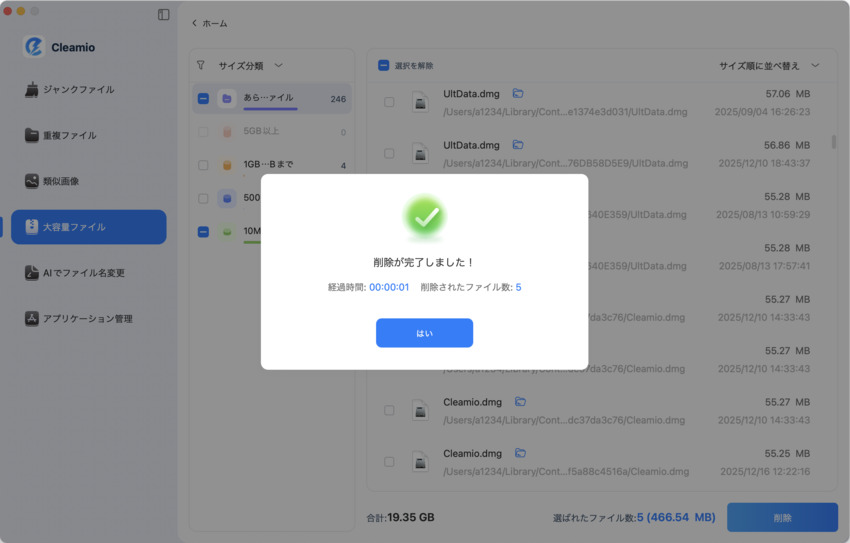Click the 55.28 MB size dated 2025/08/13 10:59:29

coord(787,196)
